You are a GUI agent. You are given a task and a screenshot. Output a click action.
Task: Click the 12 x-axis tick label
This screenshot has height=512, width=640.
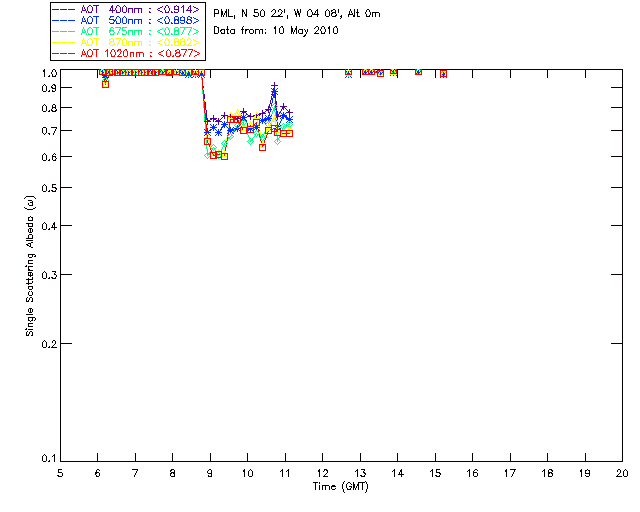[x=322, y=473]
